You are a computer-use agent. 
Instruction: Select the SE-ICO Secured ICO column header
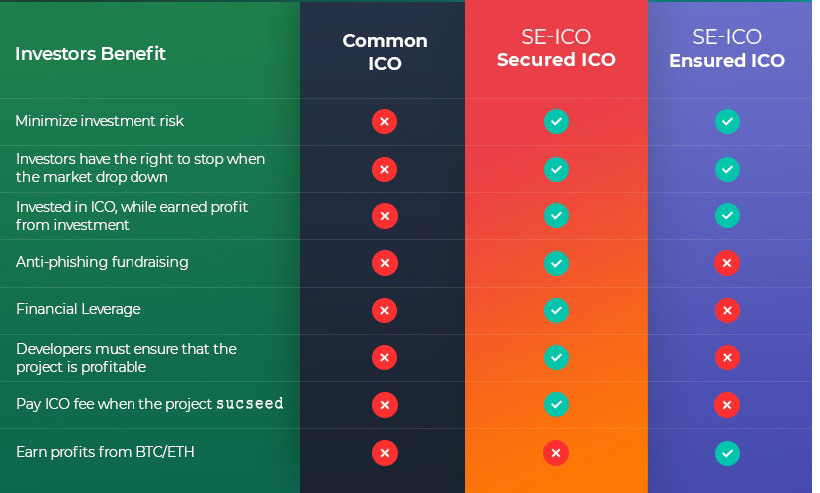coord(556,48)
